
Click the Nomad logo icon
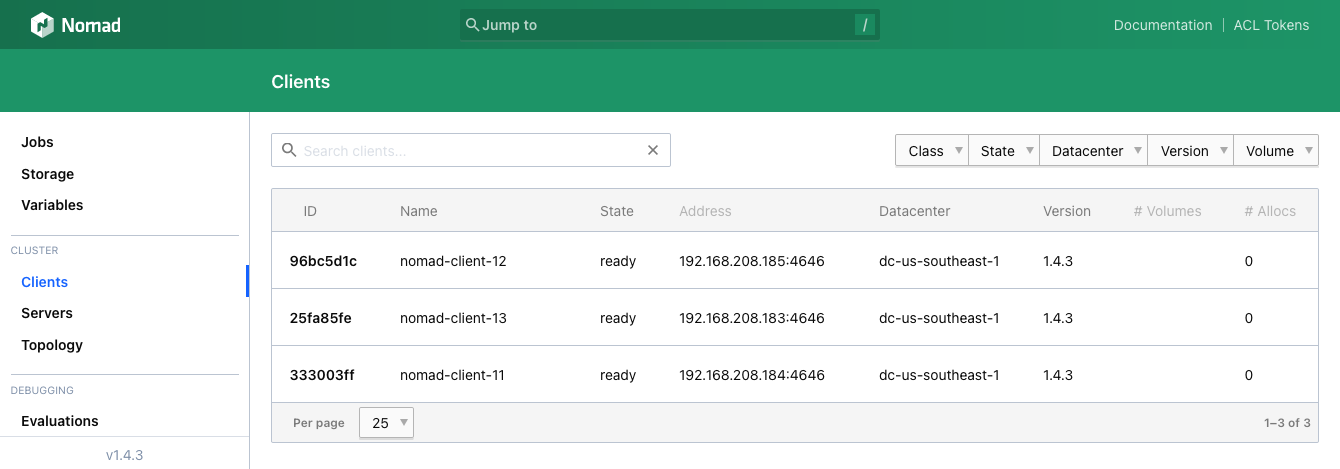tap(42, 25)
